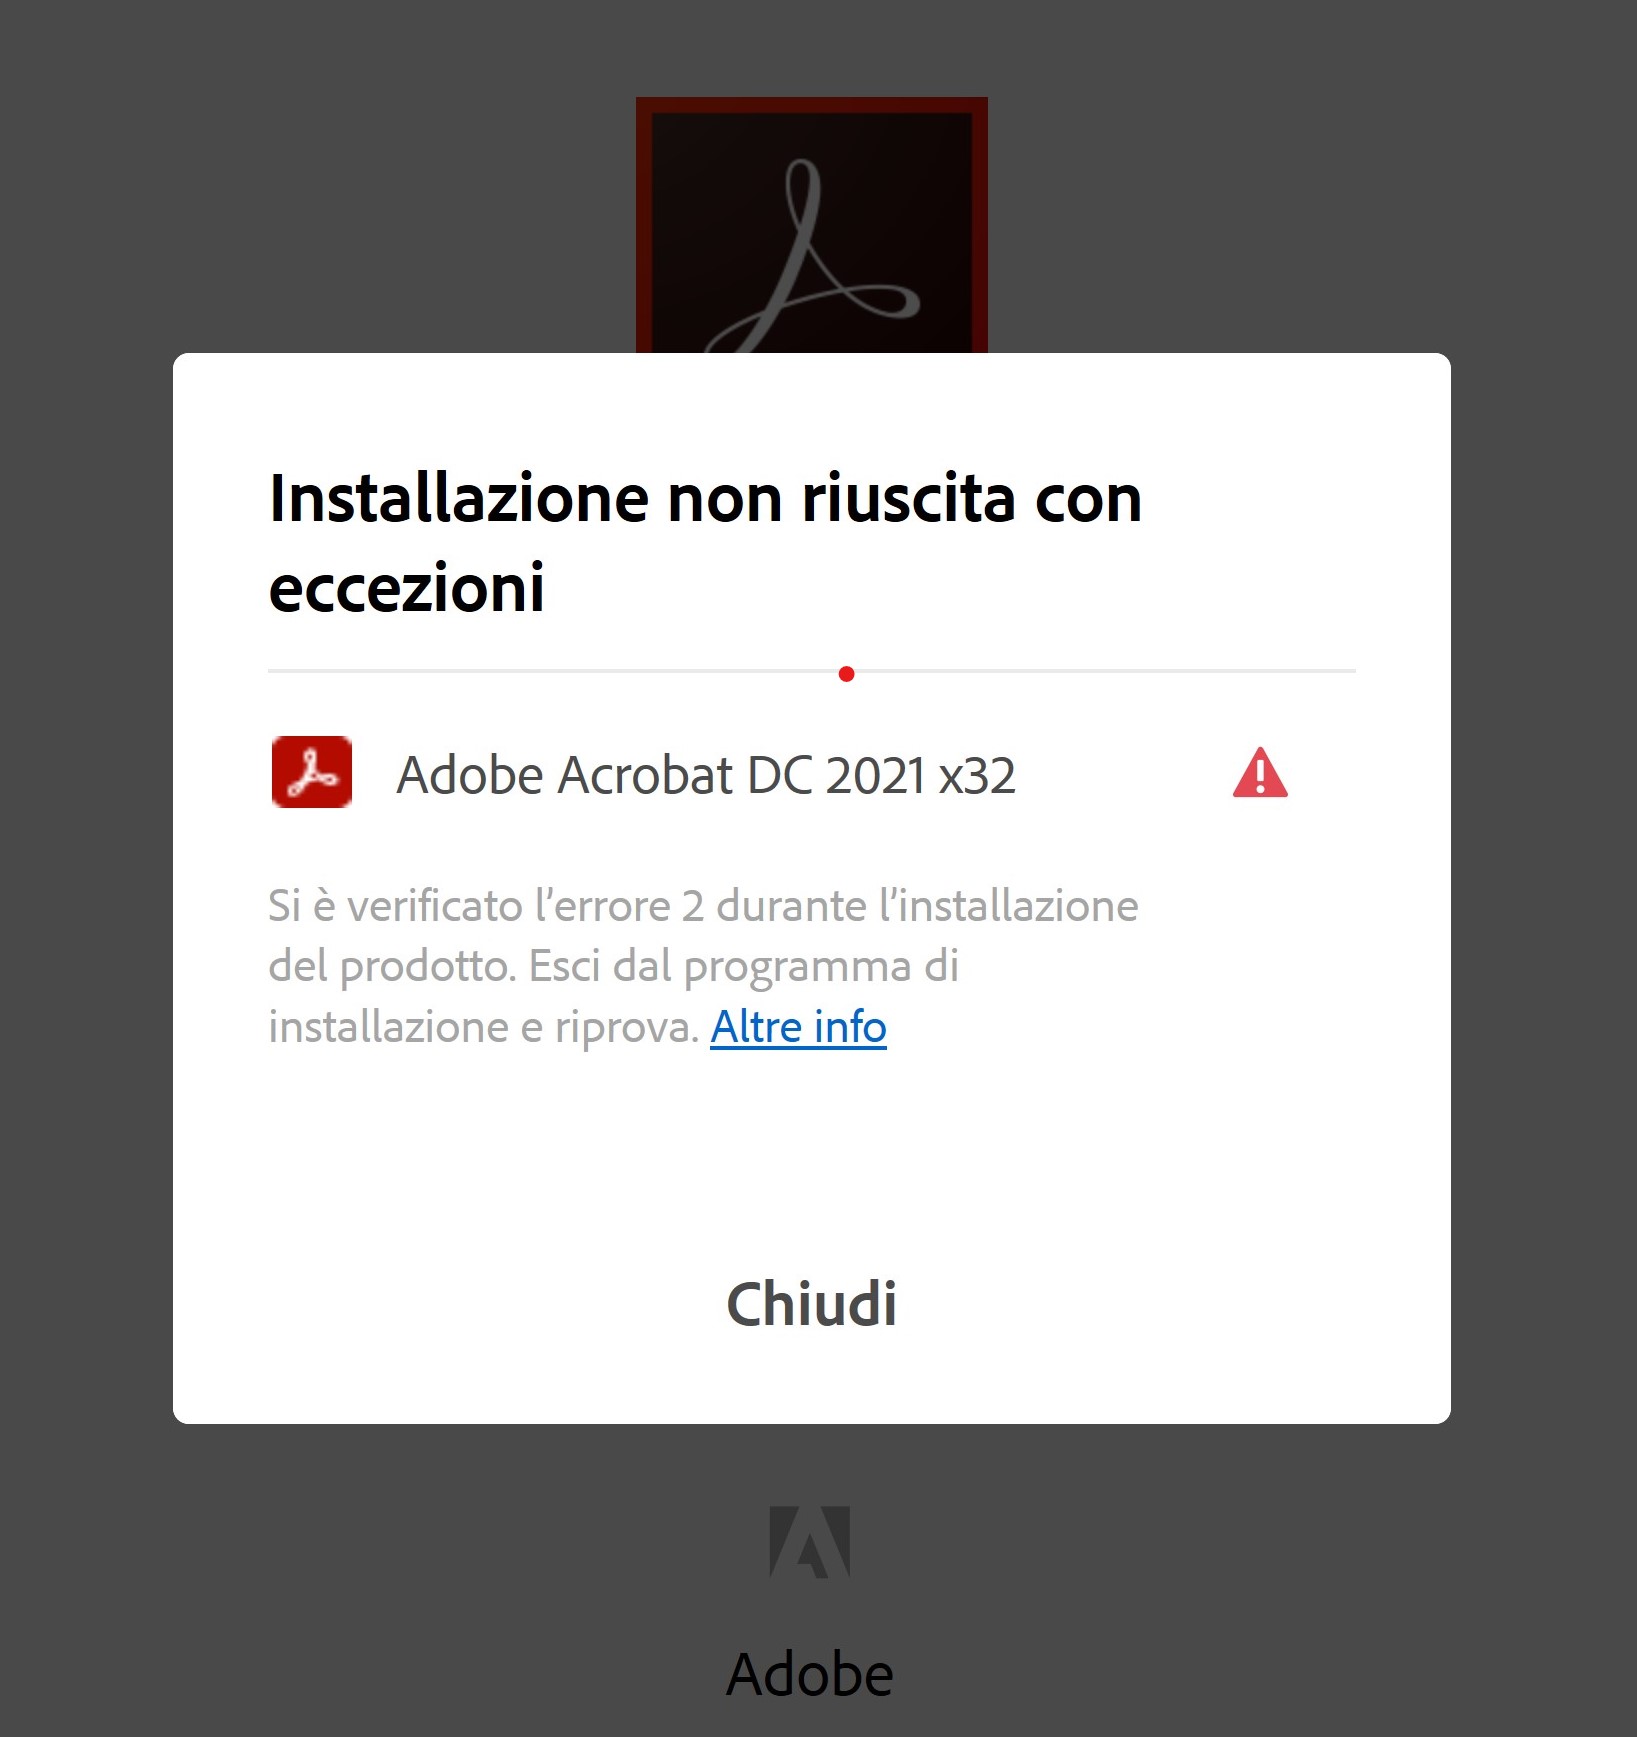Click the "del prodotto. Esci dal programma di" line
This screenshot has width=1637, height=1737.
coord(613,967)
